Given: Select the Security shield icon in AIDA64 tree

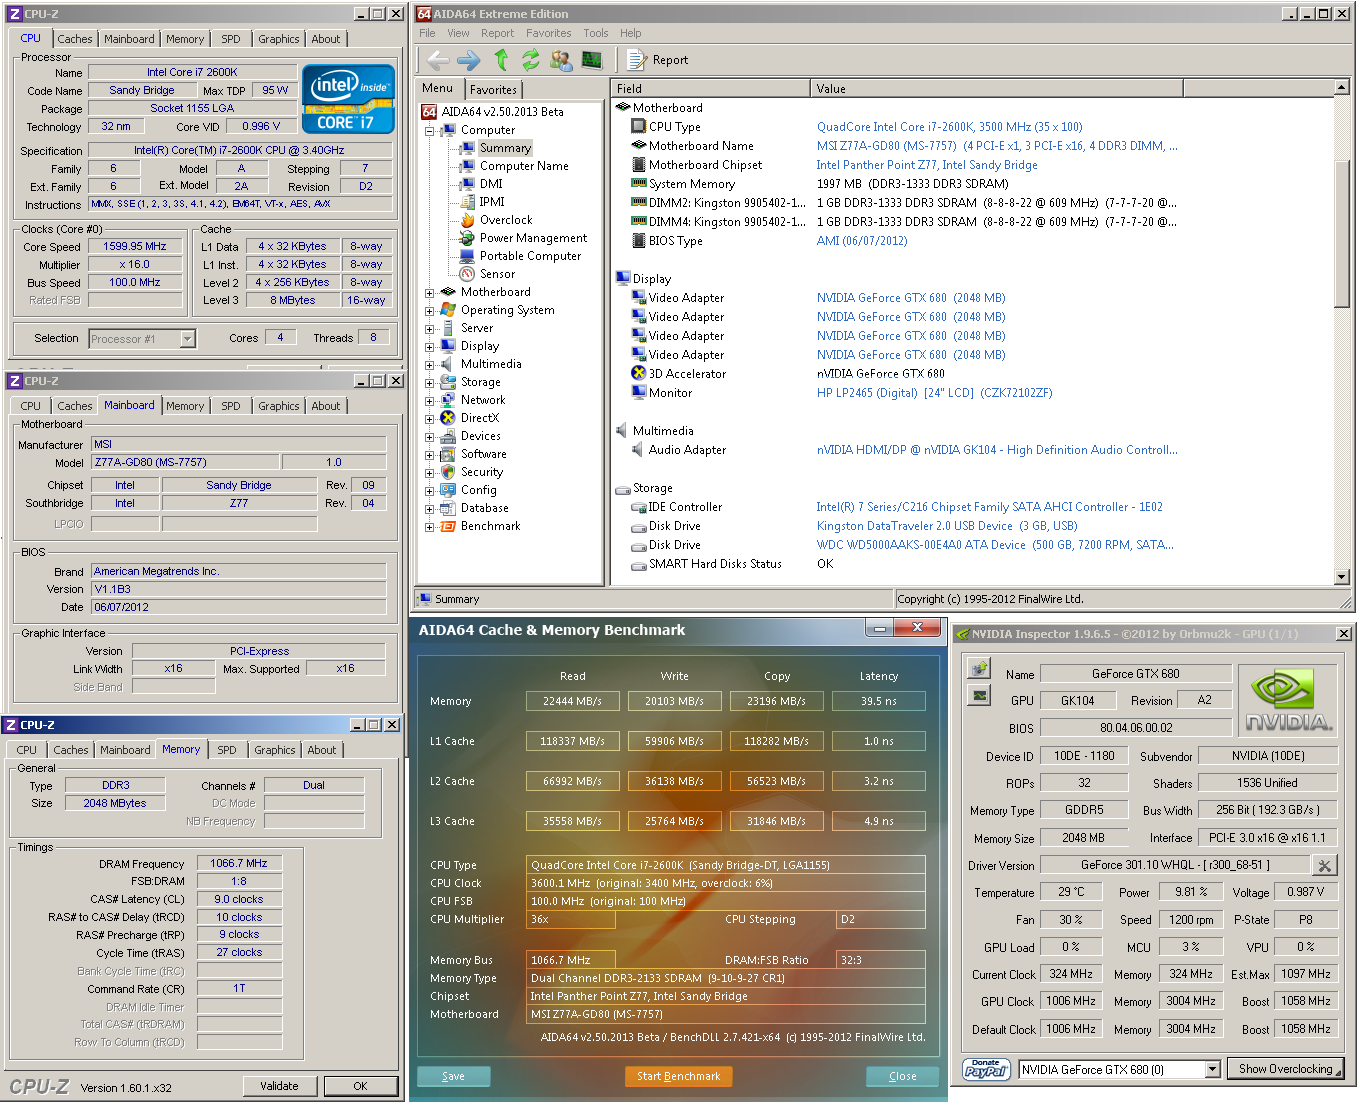Looking at the screenshot, I should [x=448, y=472].
